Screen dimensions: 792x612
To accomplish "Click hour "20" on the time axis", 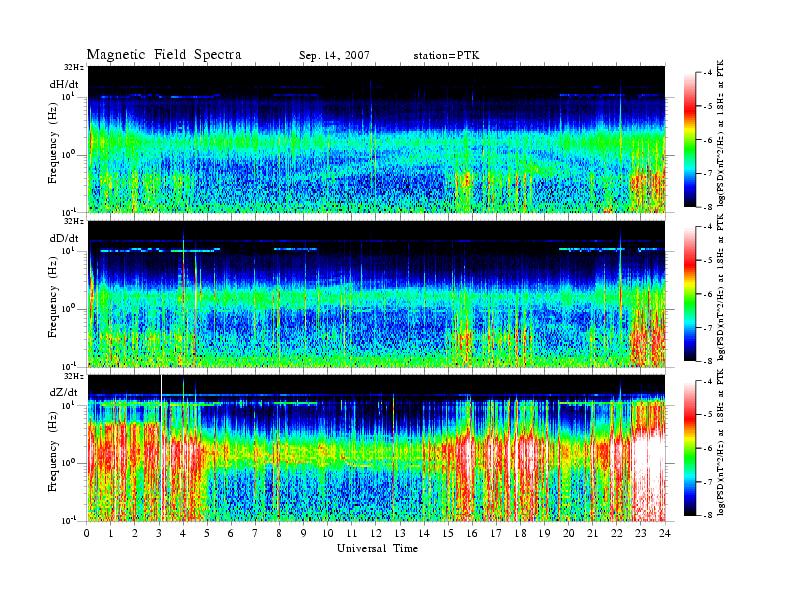I will (569, 533).
